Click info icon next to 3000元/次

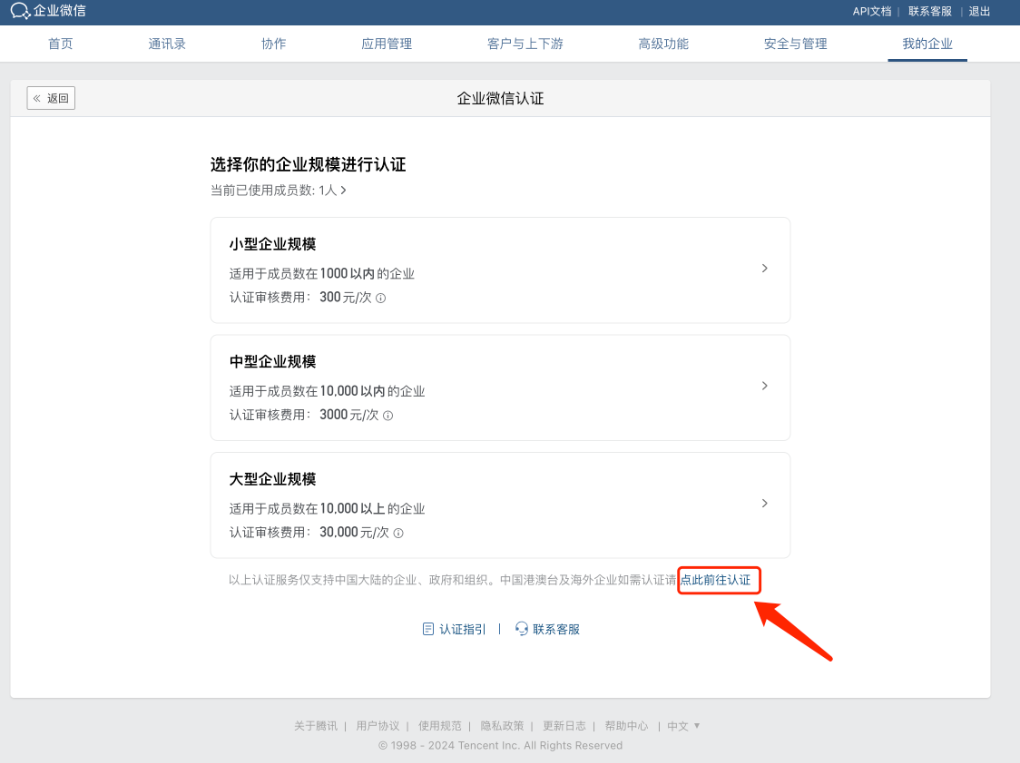388,416
